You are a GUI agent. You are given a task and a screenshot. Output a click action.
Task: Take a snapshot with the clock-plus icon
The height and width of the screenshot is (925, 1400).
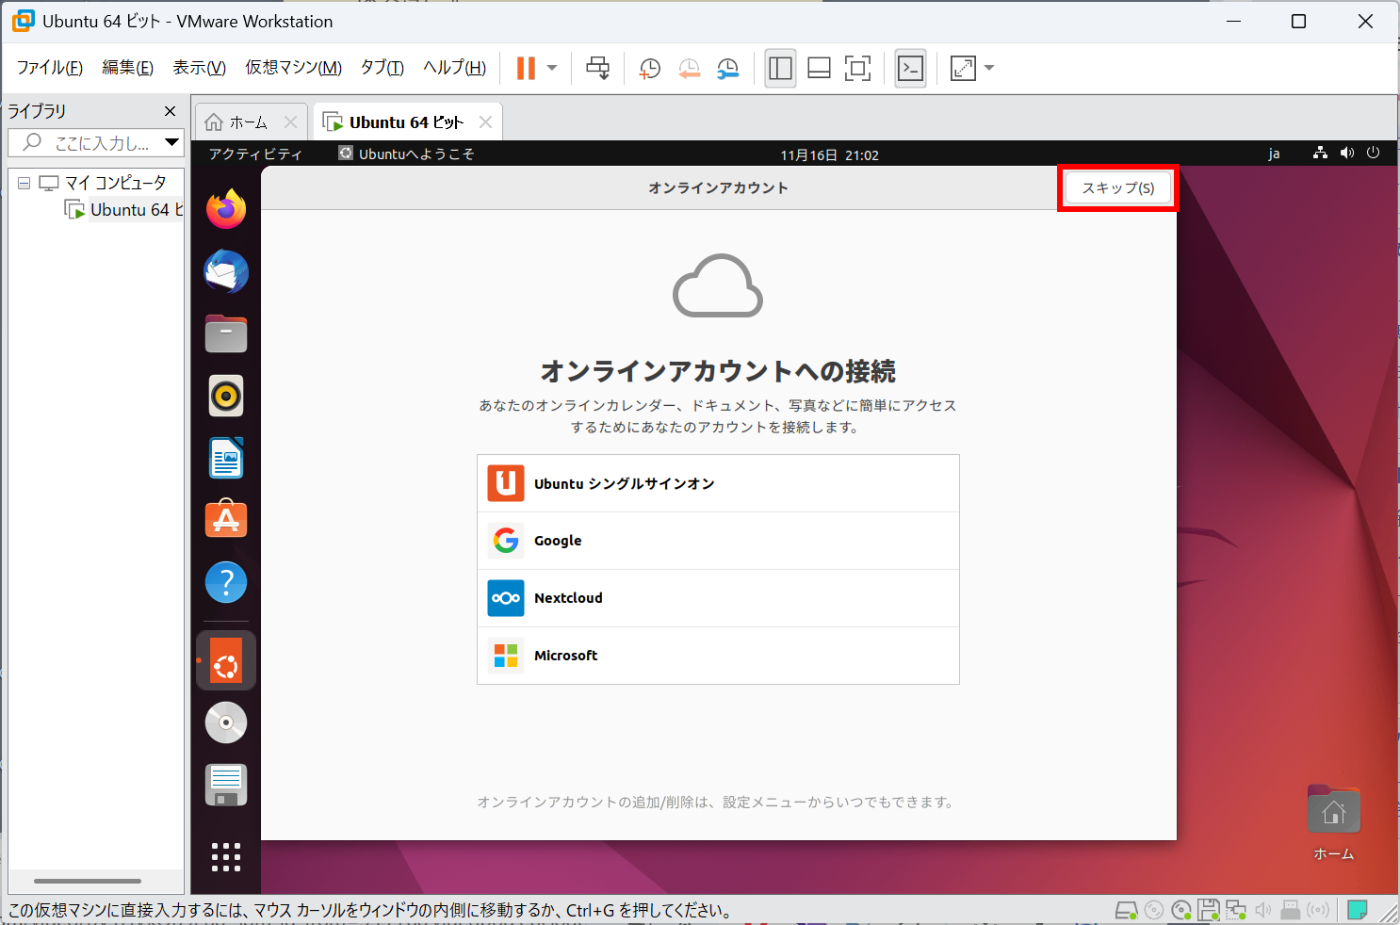(650, 68)
